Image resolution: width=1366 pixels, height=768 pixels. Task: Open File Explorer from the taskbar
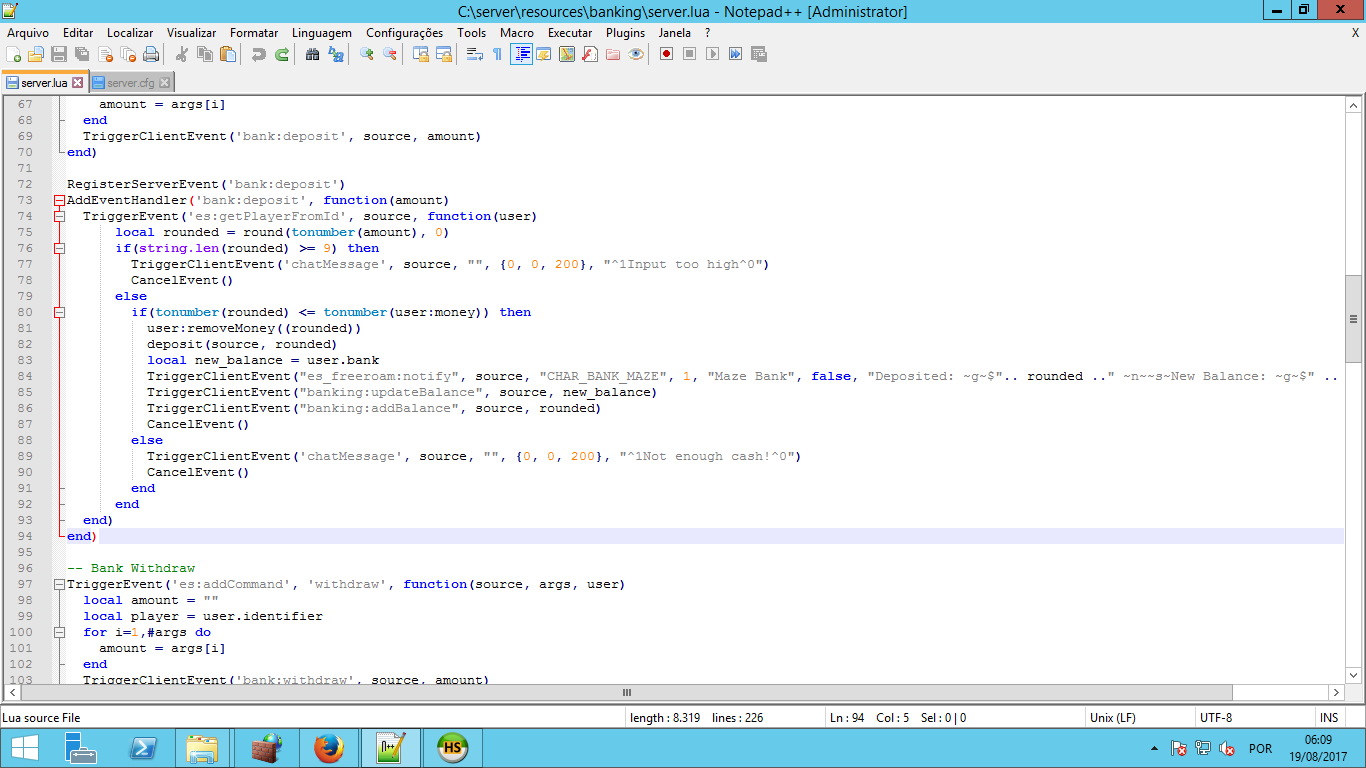203,748
